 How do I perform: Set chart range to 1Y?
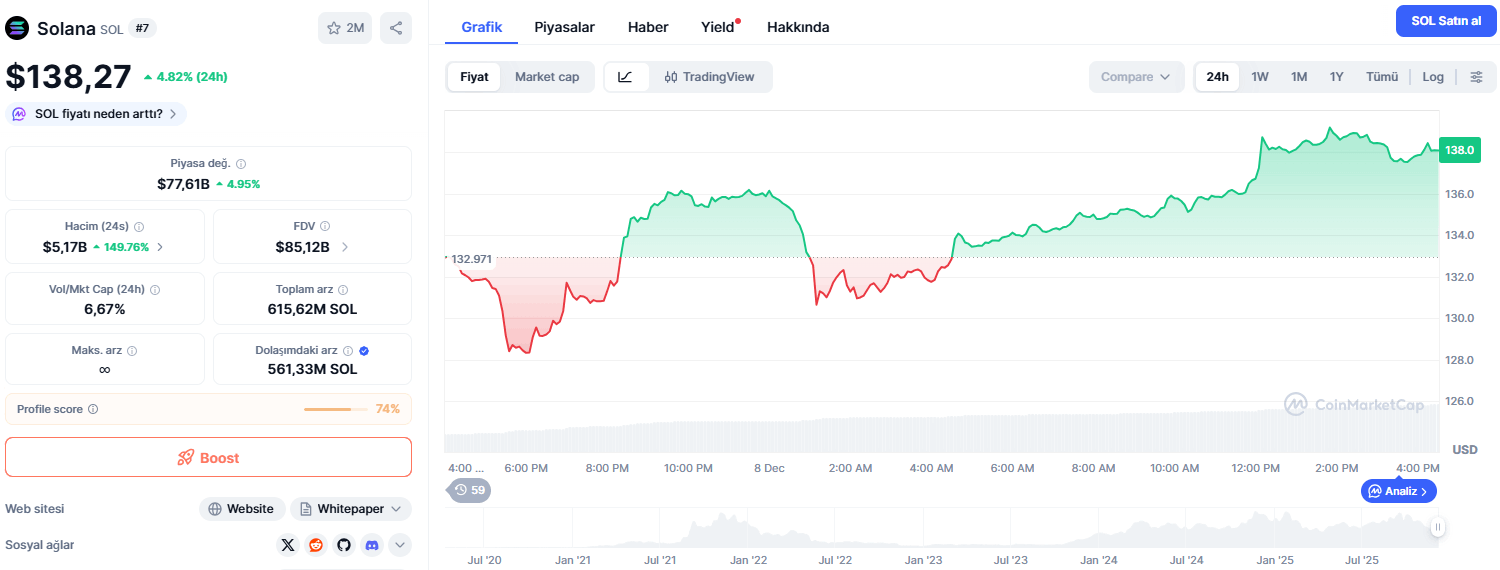(1337, 77)
